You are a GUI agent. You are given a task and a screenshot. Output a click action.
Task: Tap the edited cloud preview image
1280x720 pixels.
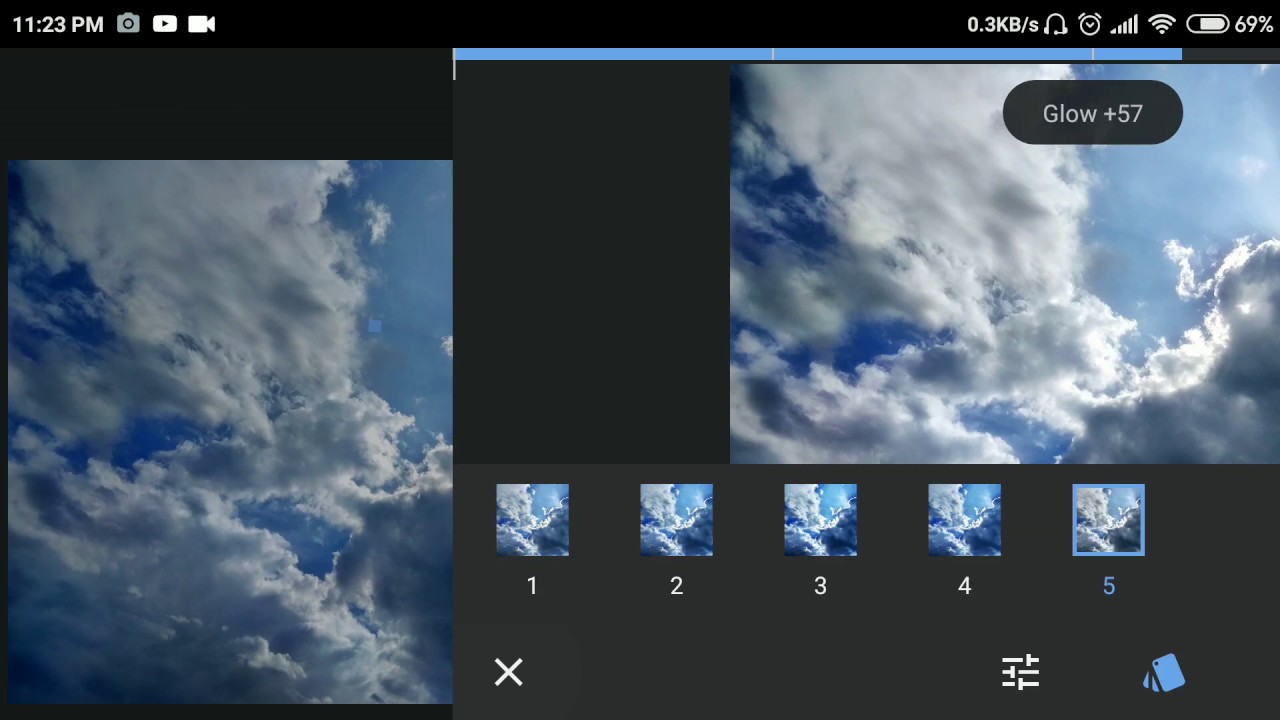pyautogui.click(x=1005, y=264)
